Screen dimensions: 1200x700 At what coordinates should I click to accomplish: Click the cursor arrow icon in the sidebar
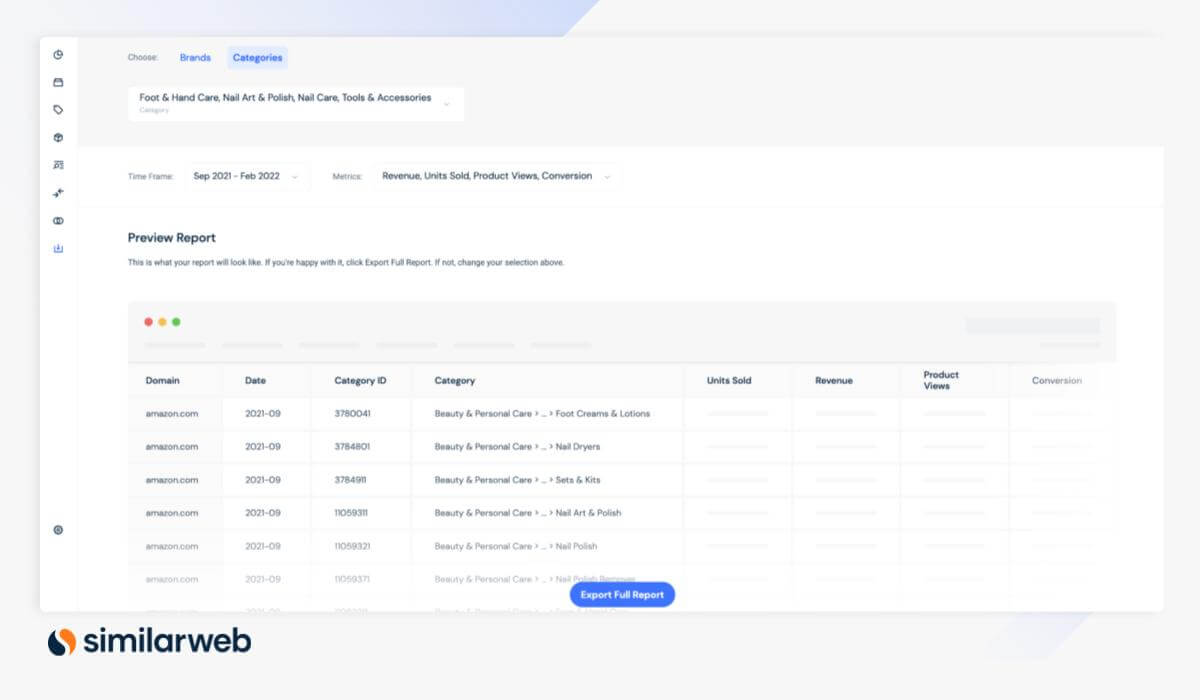click(x=57, y=192)
